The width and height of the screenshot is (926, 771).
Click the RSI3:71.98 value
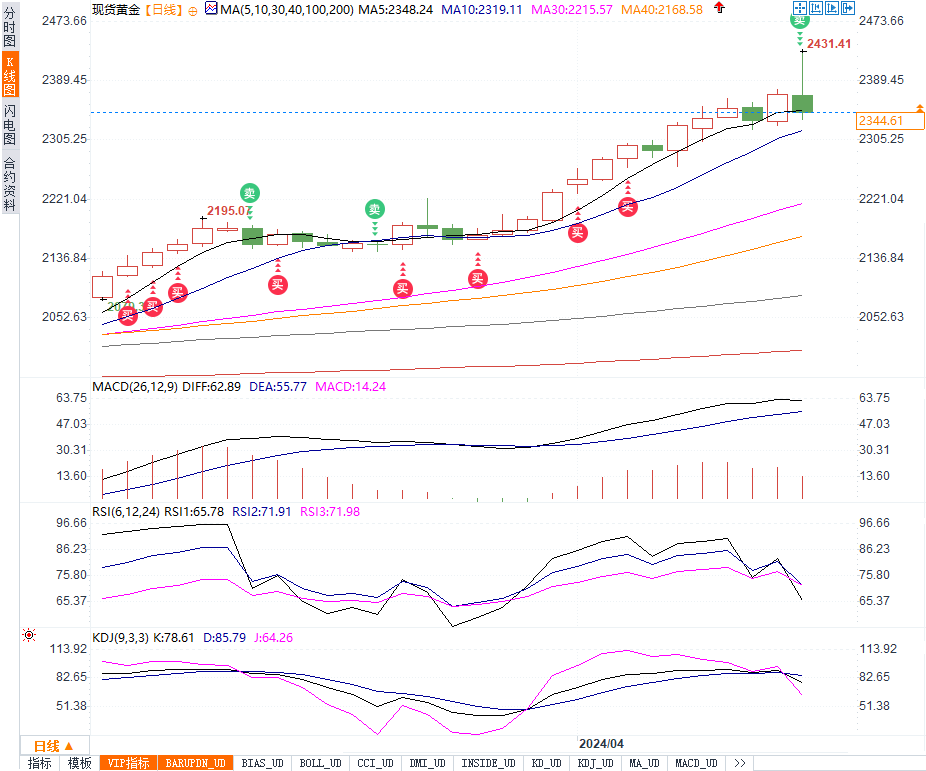(x=330, y=512)
